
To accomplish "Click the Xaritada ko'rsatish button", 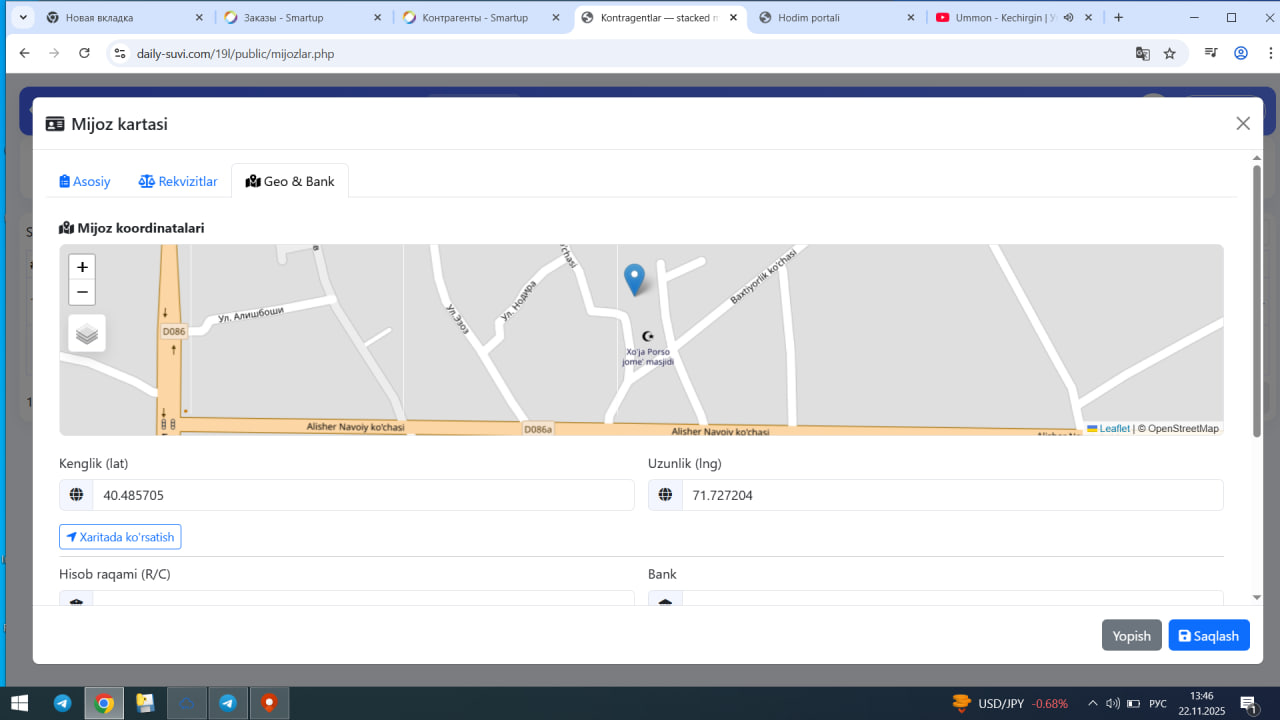I will (120, 537).
